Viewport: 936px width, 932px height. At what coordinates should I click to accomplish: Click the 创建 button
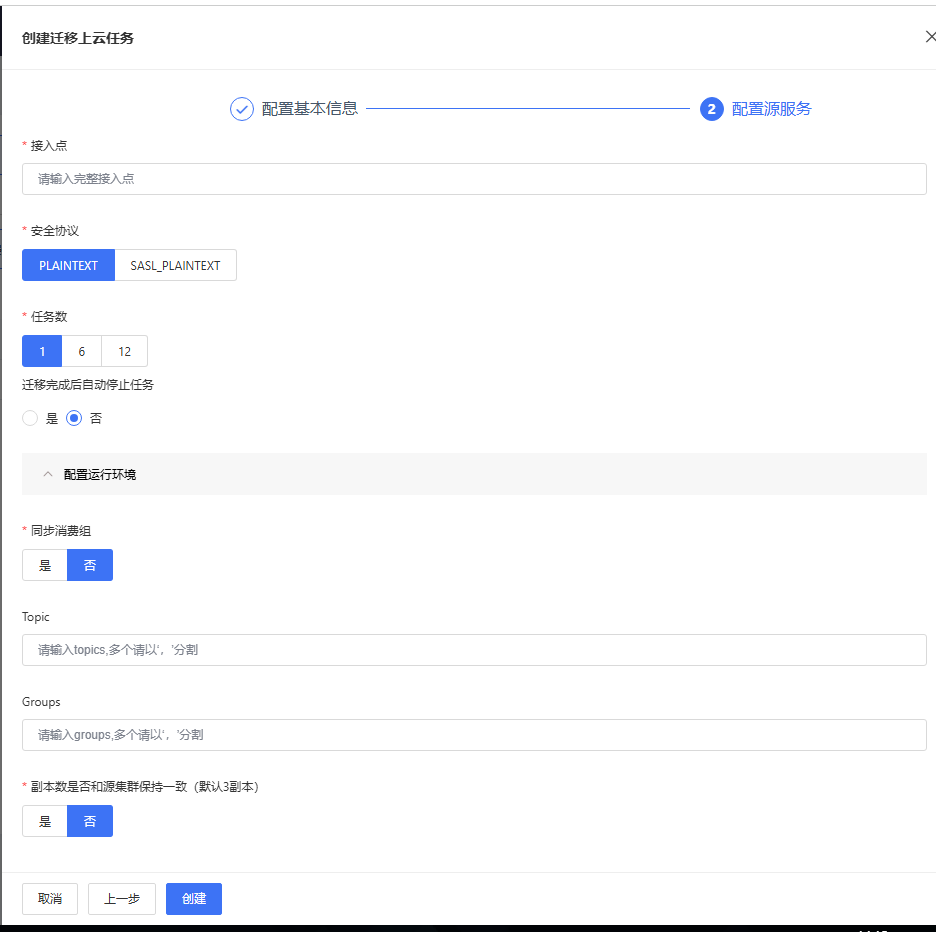[194, 899]
